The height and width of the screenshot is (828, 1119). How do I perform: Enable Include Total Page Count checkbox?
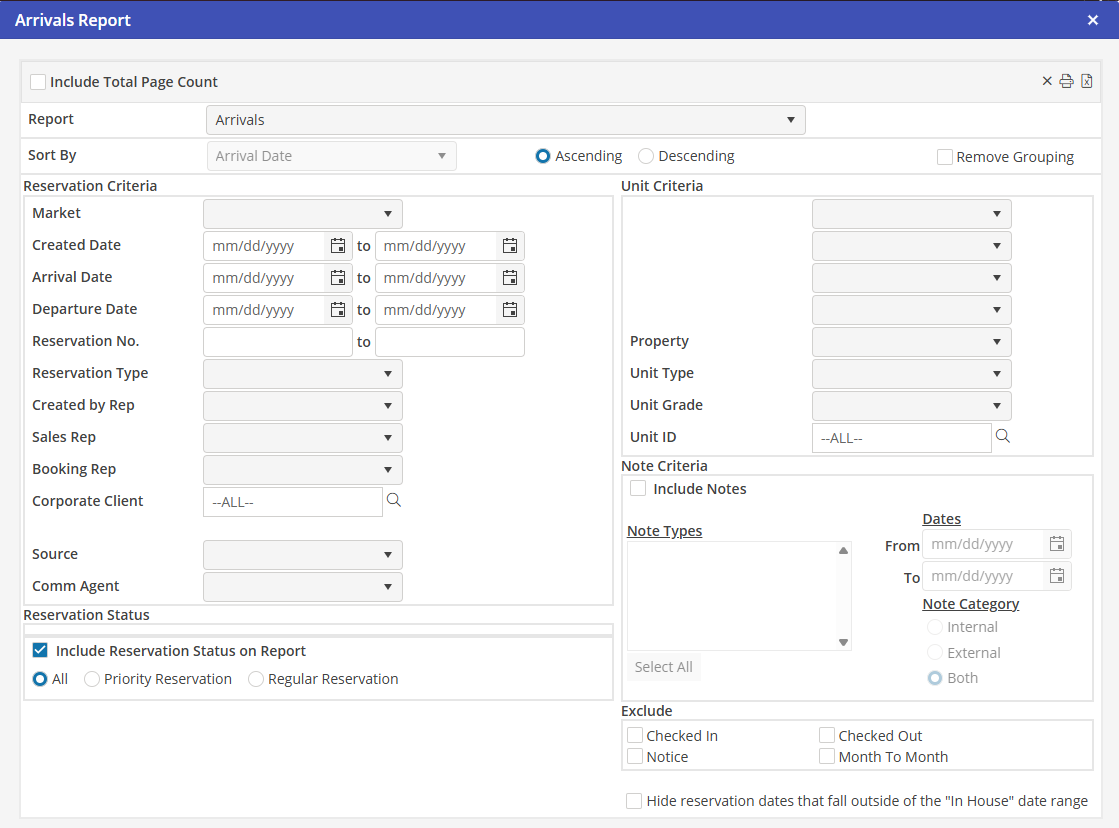(x=38, y=82)
